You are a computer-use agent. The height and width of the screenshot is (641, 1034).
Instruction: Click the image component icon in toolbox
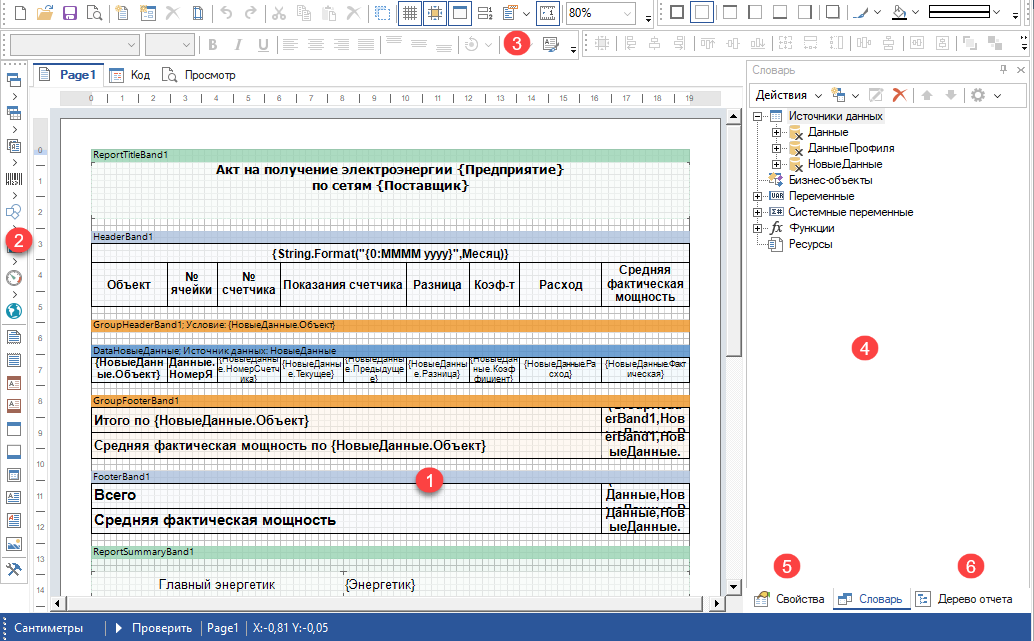[14, 544]
